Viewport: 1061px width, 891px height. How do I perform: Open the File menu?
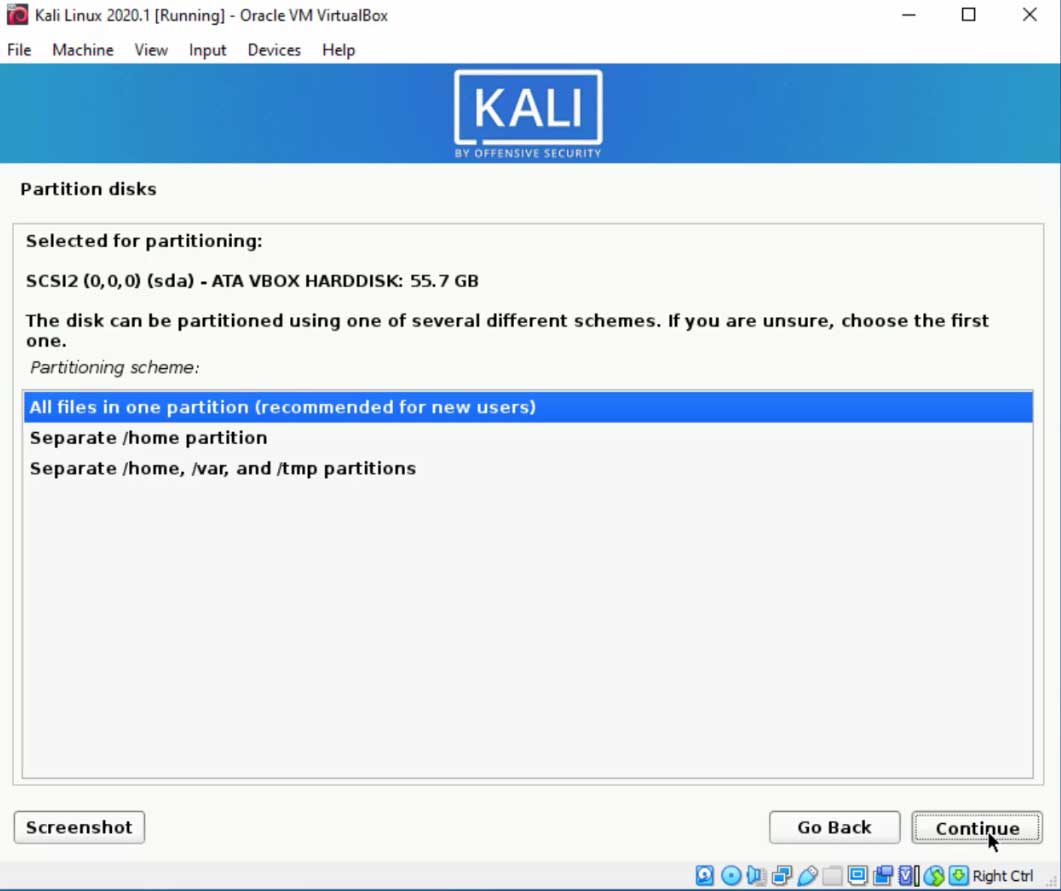tap(19, 50)
